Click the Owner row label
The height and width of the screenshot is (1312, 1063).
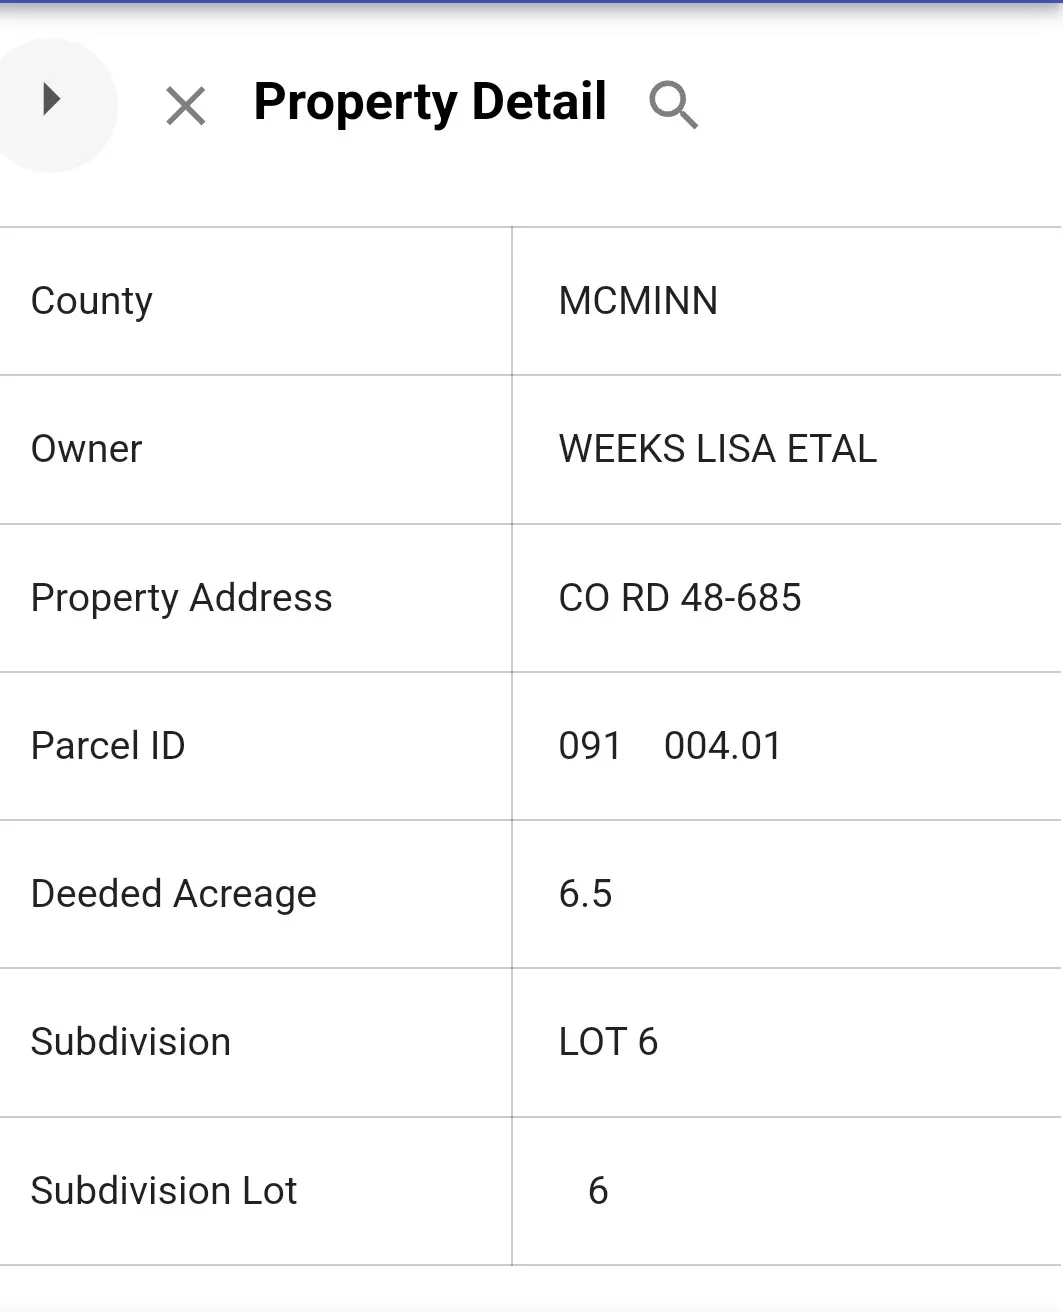pyautogui.click(x=87, y=449)
